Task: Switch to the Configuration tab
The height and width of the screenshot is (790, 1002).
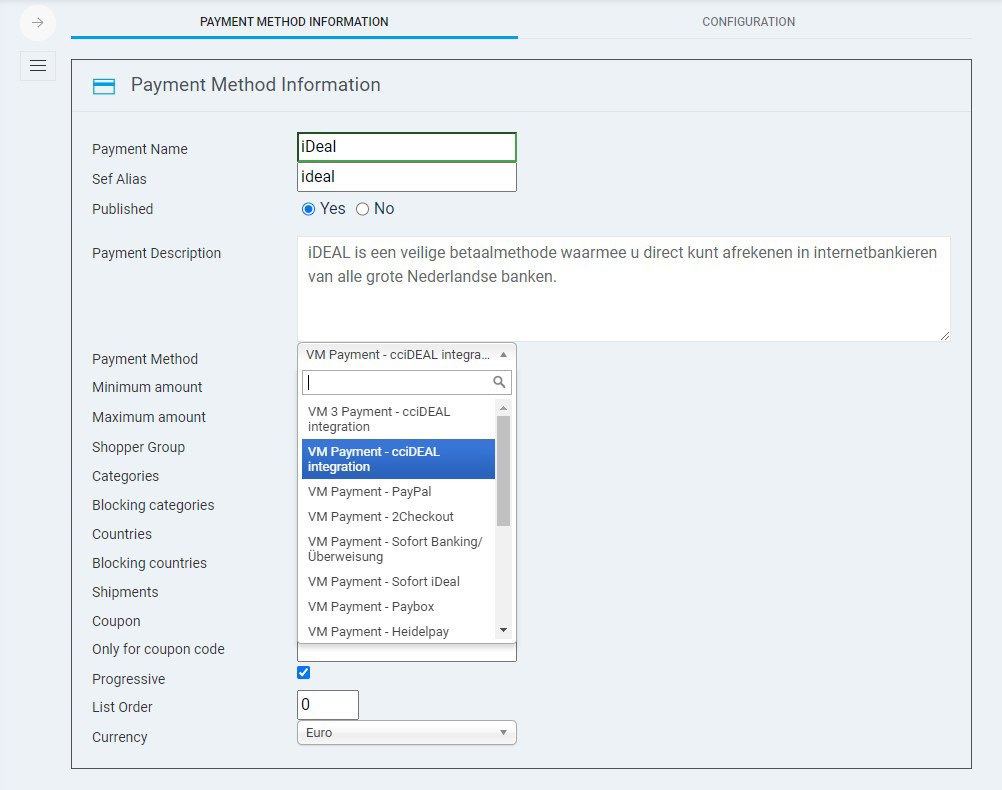Action: tap(748, 22)
